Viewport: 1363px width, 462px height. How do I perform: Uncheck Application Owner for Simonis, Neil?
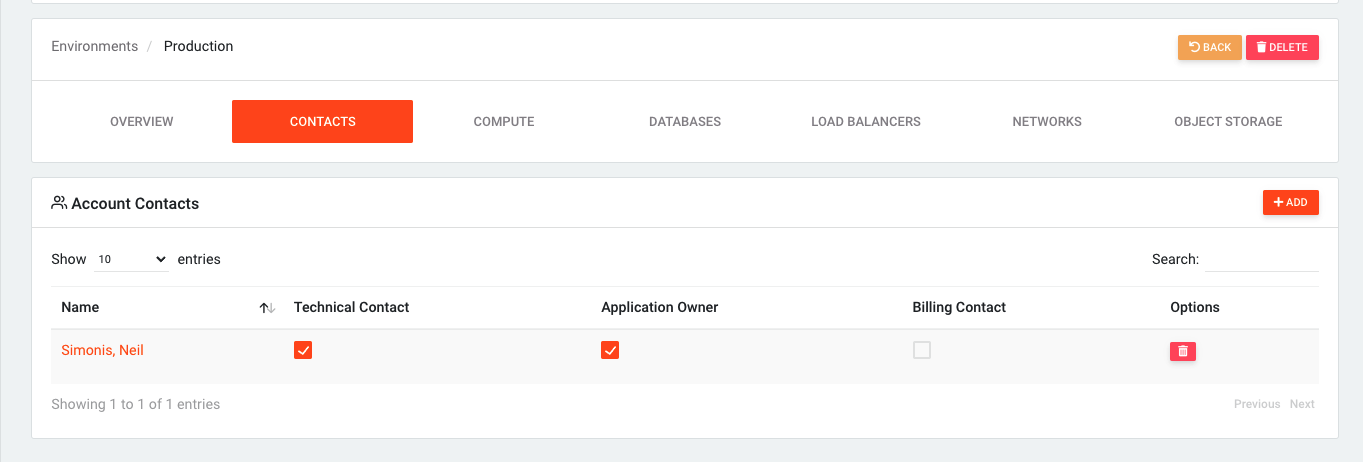pyautogui.click(x=610, y=350)
